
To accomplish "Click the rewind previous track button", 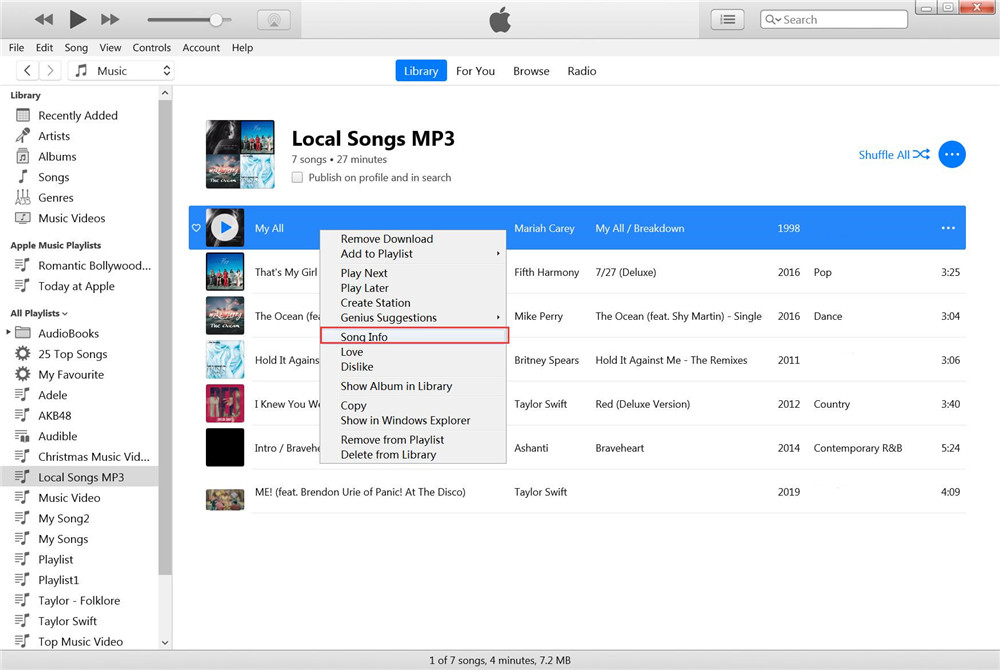I will pyautogui.click(x=44, y=20).
